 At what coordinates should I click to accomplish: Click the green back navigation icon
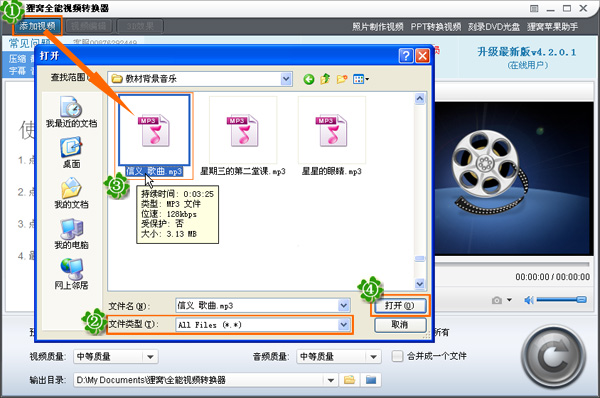point(309,79)
